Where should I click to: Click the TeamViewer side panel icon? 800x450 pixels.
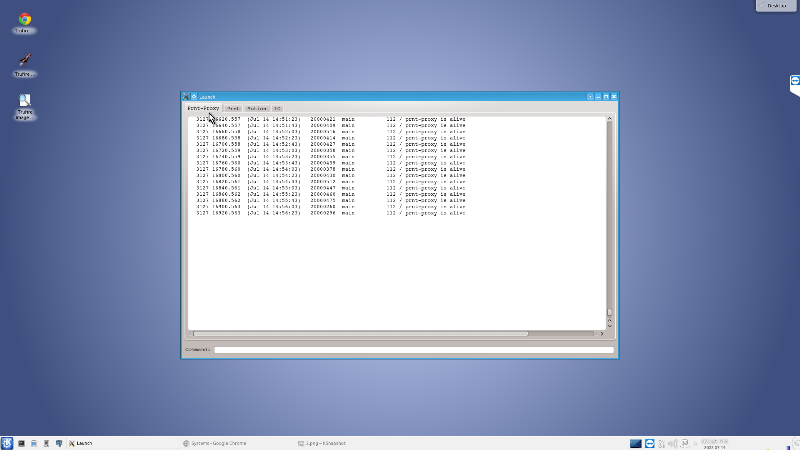coord(793,82)
